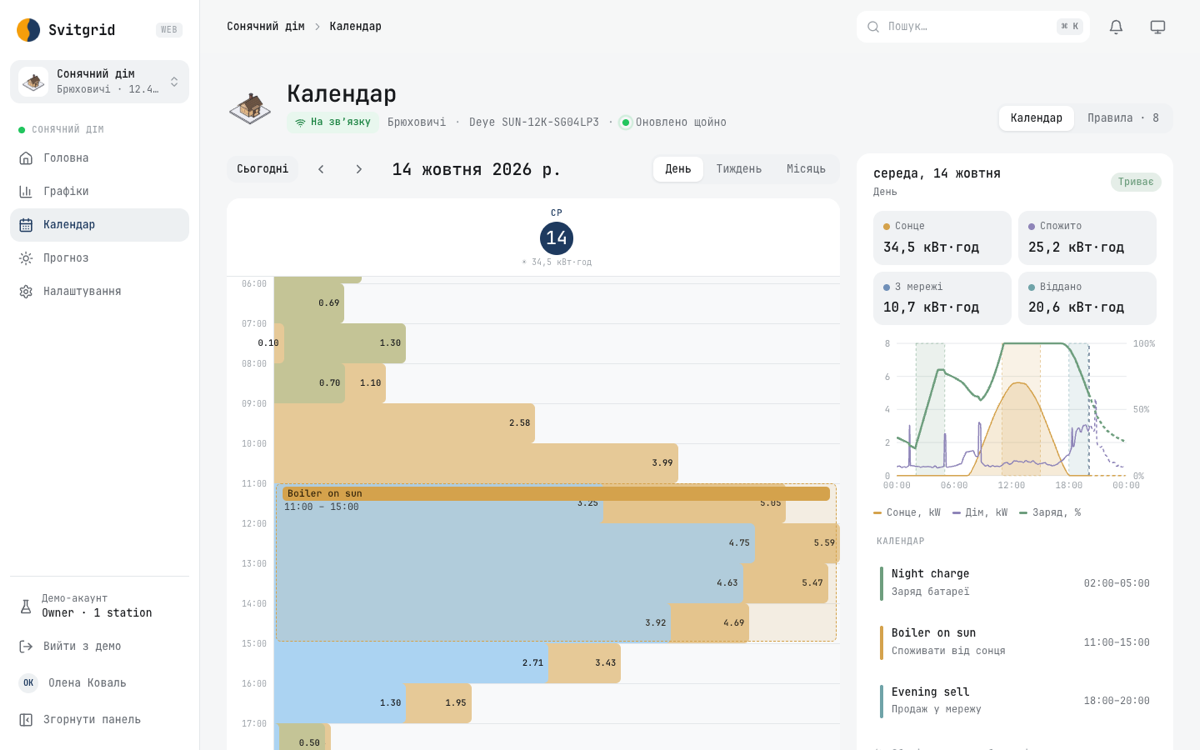Open Графіки in the sidebar
This screenshot has height=750, width=1200.
pos(99,191)
